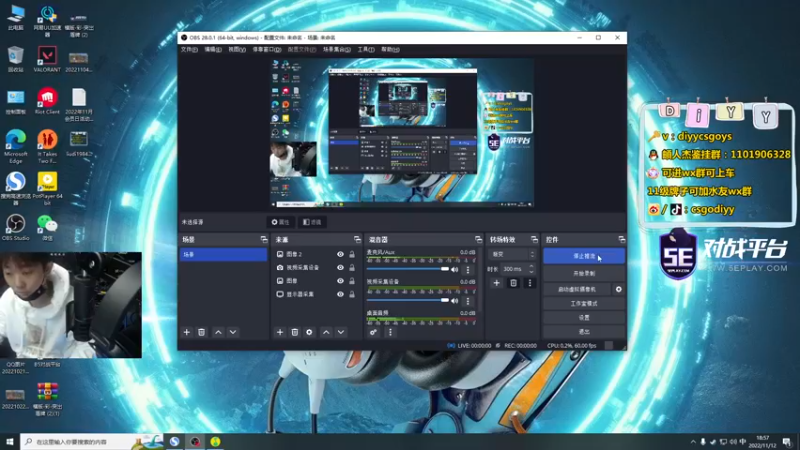Image resolution: width=800 pixels, height=450 pixels.
Task: Open the 帮助(H) menu
Action: [390, 49]
